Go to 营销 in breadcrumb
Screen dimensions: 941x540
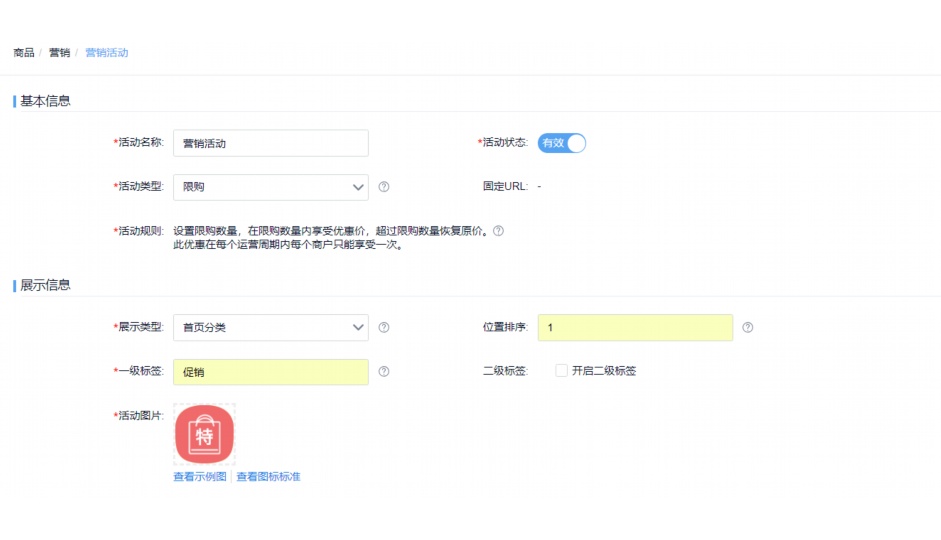(59, 53)
